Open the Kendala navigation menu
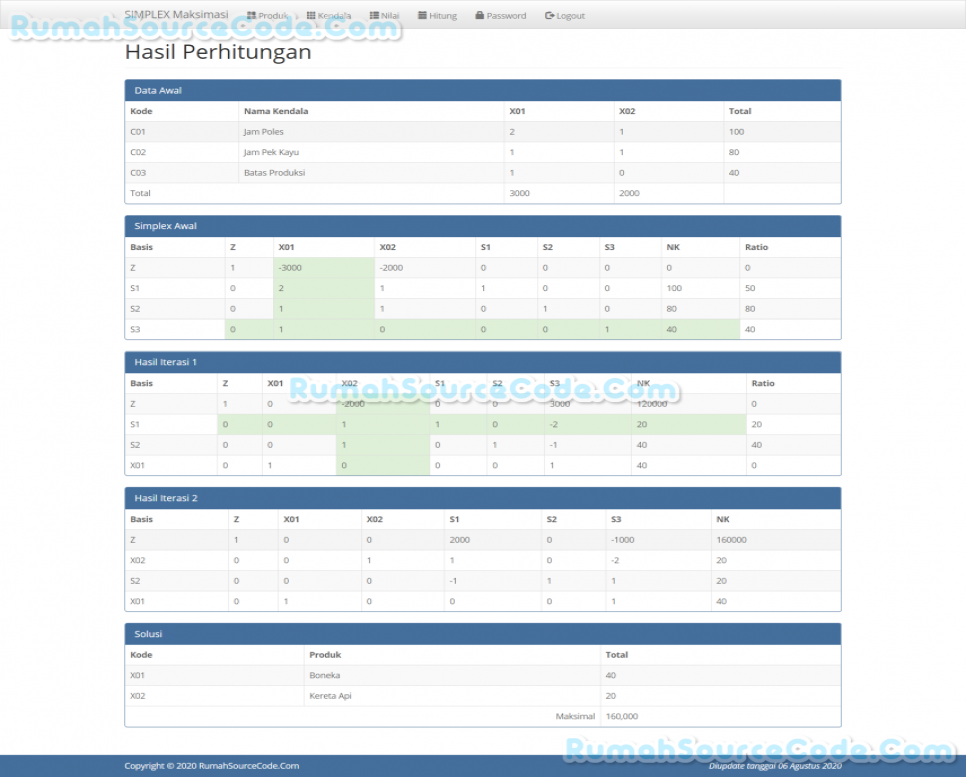 [x=325, y=15]
